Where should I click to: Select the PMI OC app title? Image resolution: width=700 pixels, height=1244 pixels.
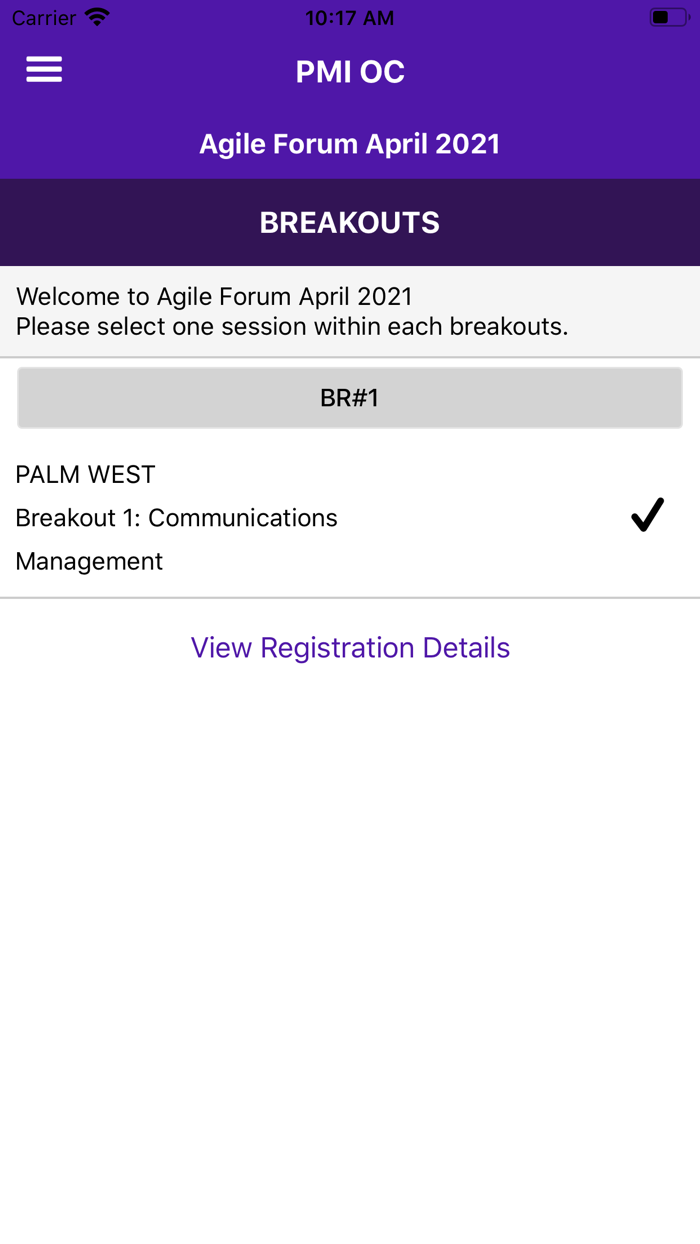349,71
